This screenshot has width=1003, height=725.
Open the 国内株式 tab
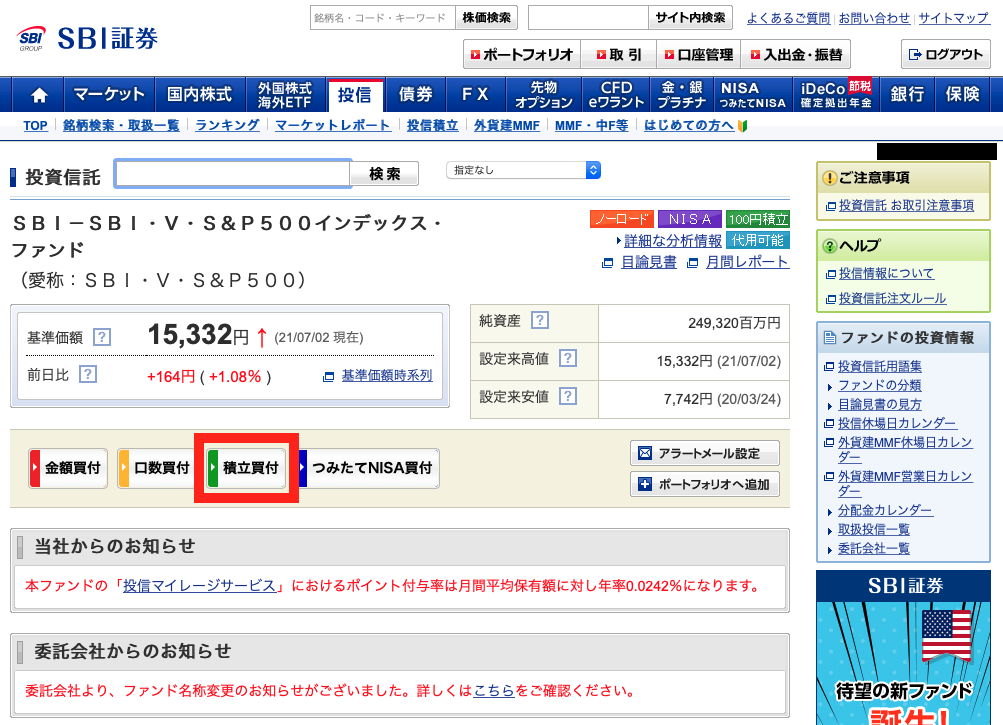point(200,95)
